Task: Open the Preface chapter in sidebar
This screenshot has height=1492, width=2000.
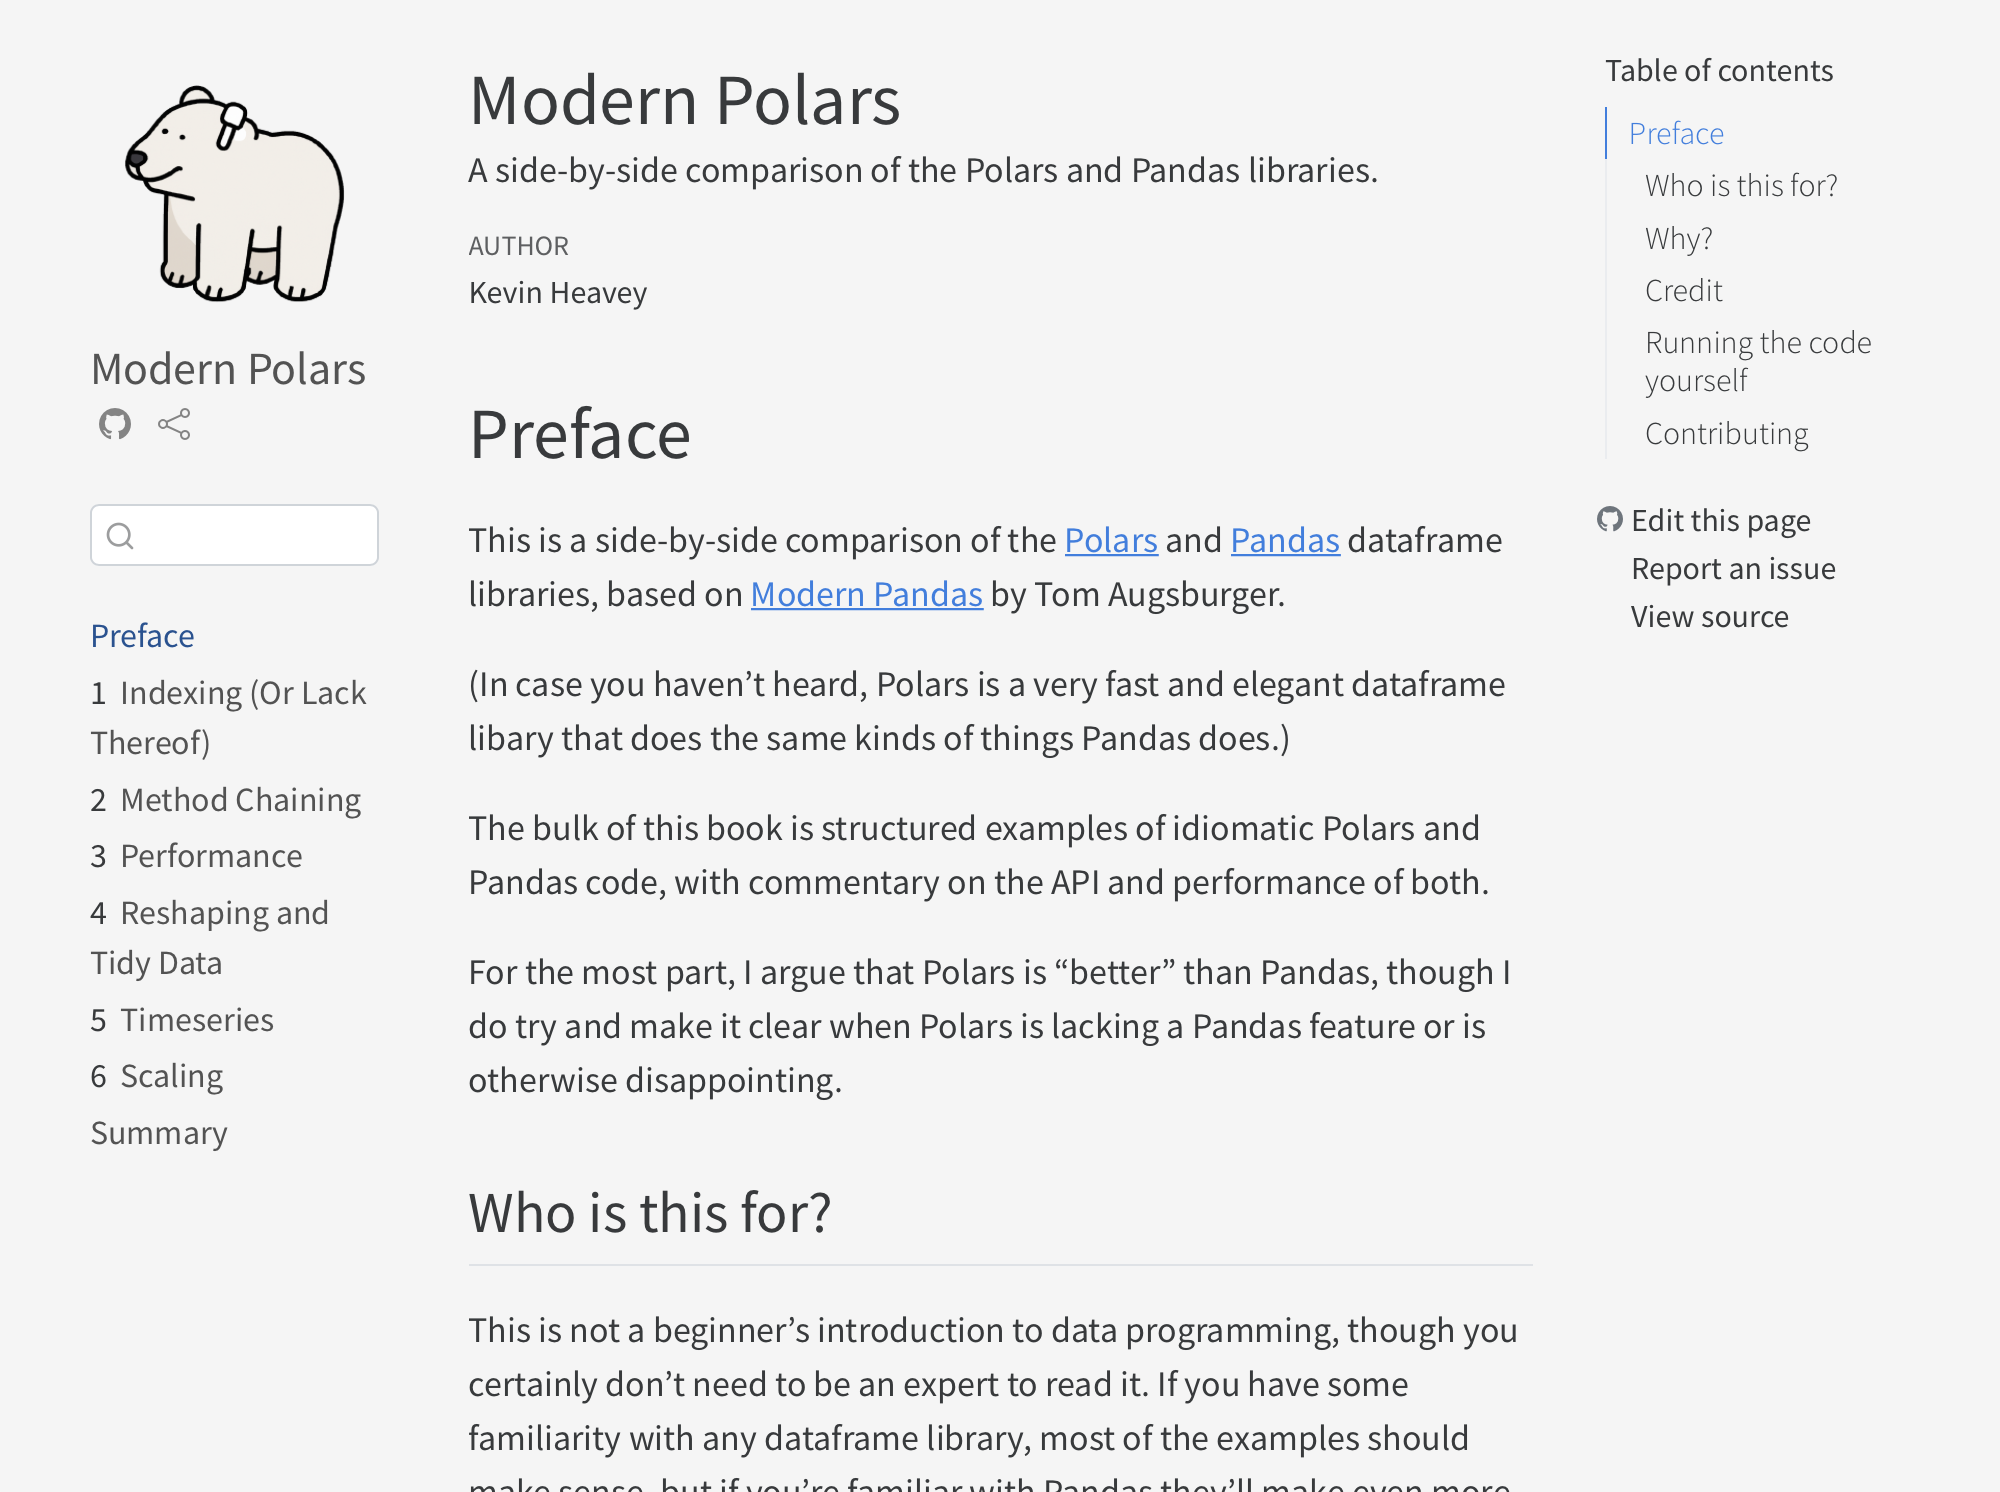Action: (142, 636)
